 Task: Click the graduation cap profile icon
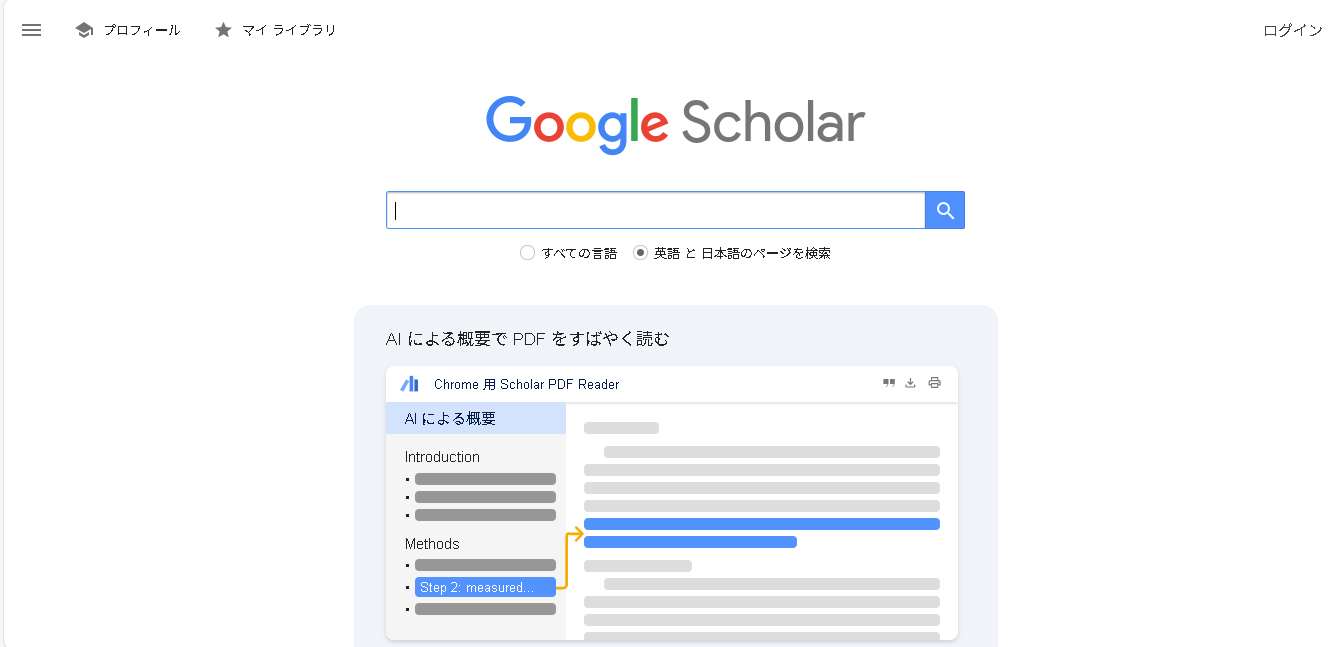84,30
